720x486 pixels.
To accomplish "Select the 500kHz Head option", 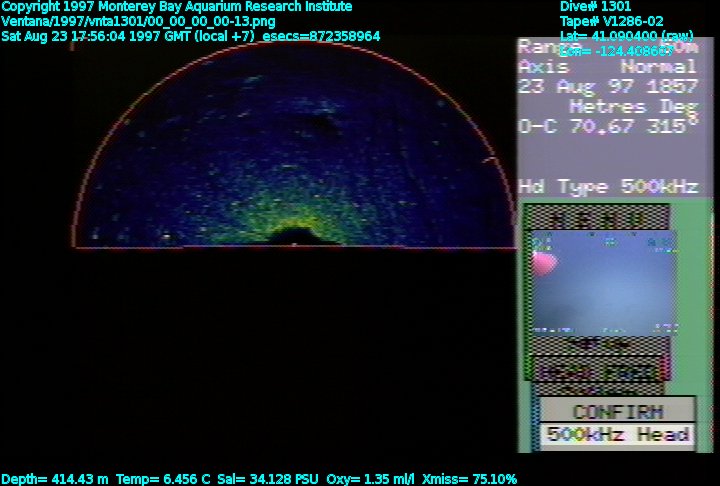I will pyautogui.click(x=618, y=434).
